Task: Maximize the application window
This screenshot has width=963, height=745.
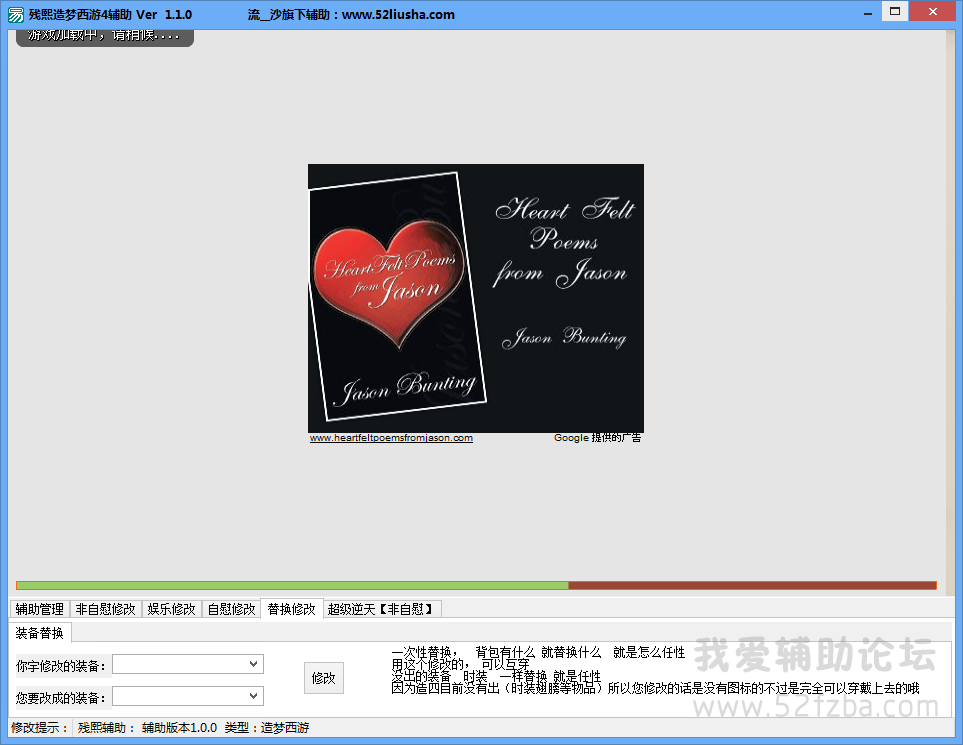Action: click(x=895, y=12)
